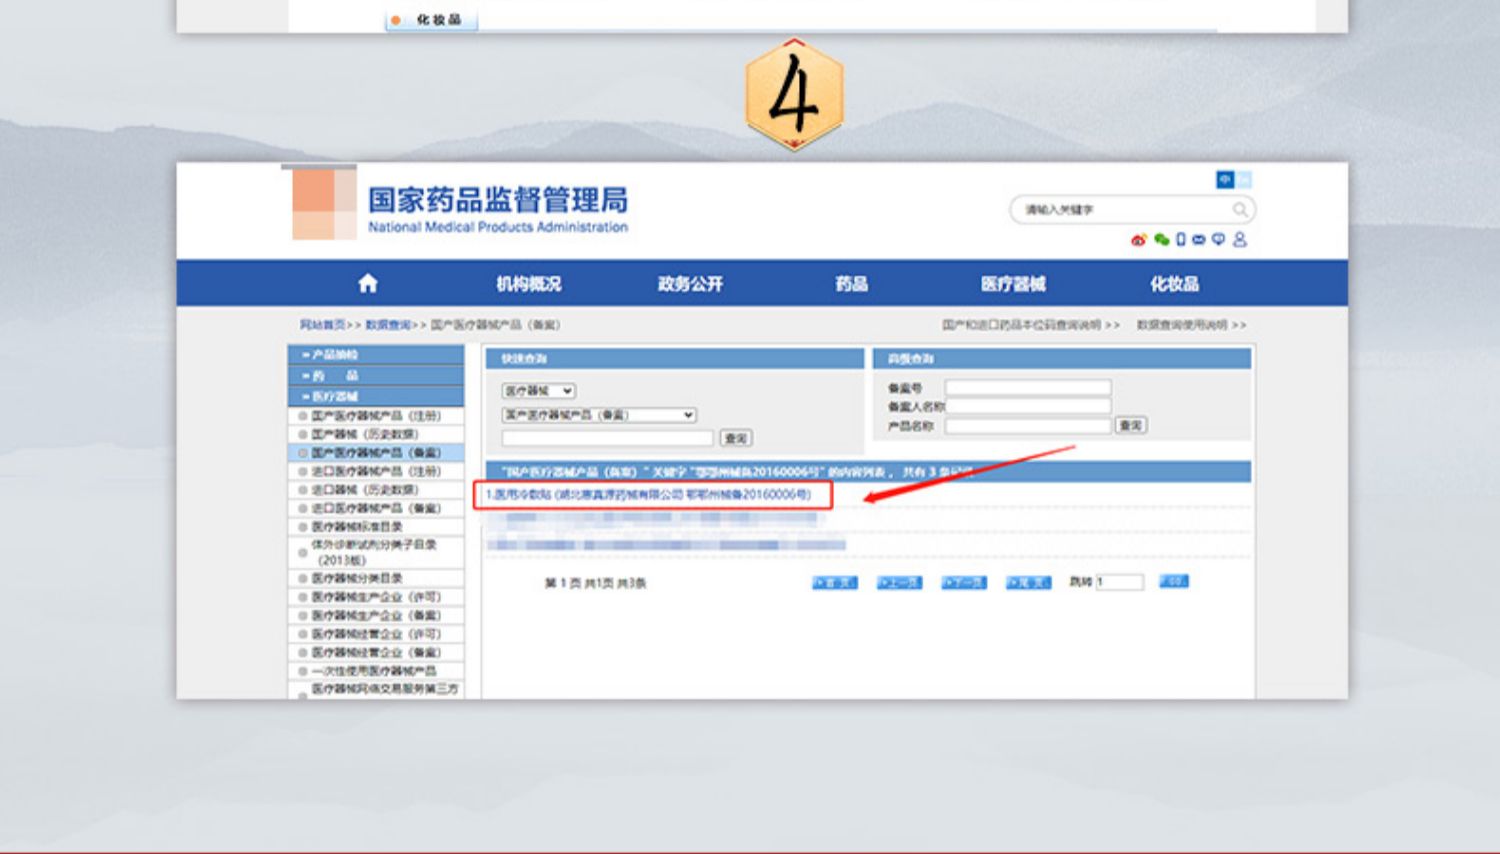Select 体外诊断试剂分类子目录（2013版） in the sidebar

coord(376,552)
